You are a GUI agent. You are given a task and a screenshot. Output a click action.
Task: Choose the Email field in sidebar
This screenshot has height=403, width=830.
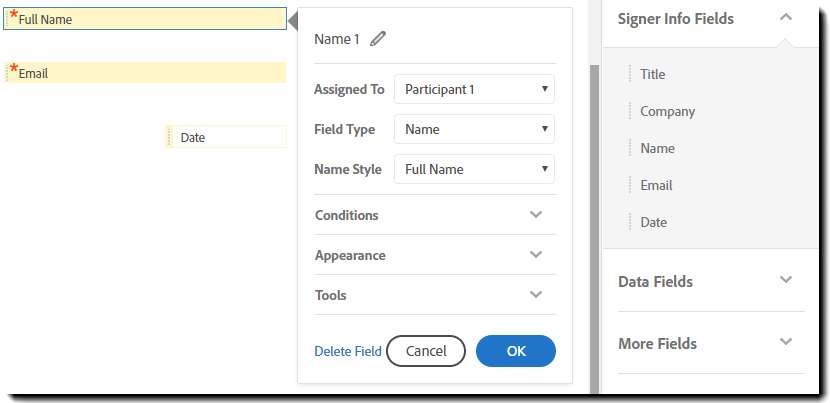(x=656, y=185)
